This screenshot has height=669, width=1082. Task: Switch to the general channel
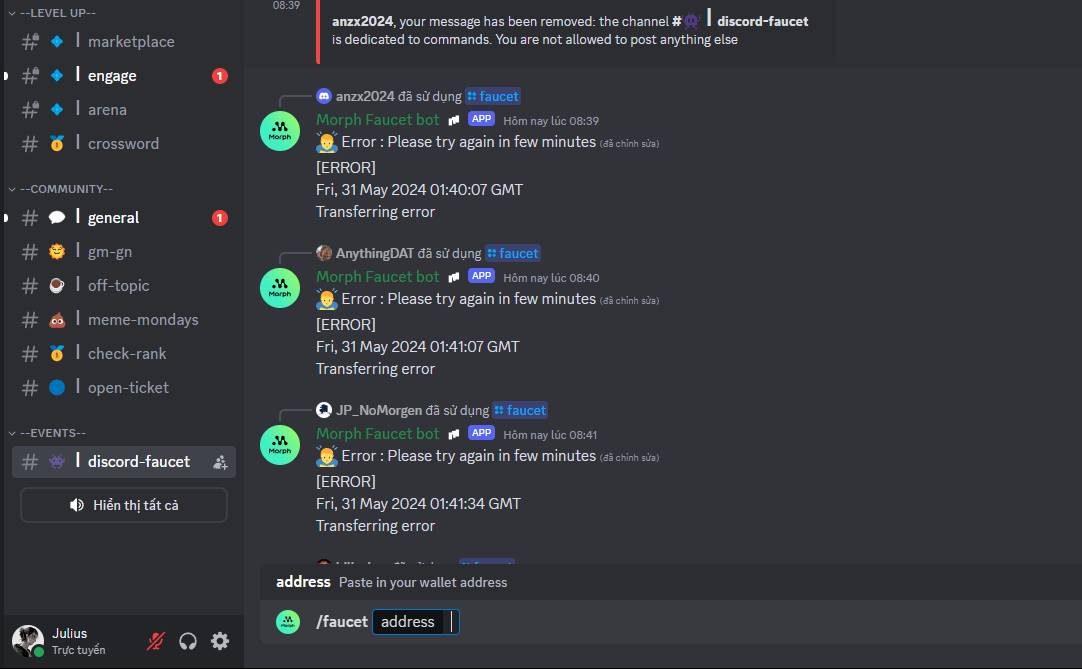point(124,217)
